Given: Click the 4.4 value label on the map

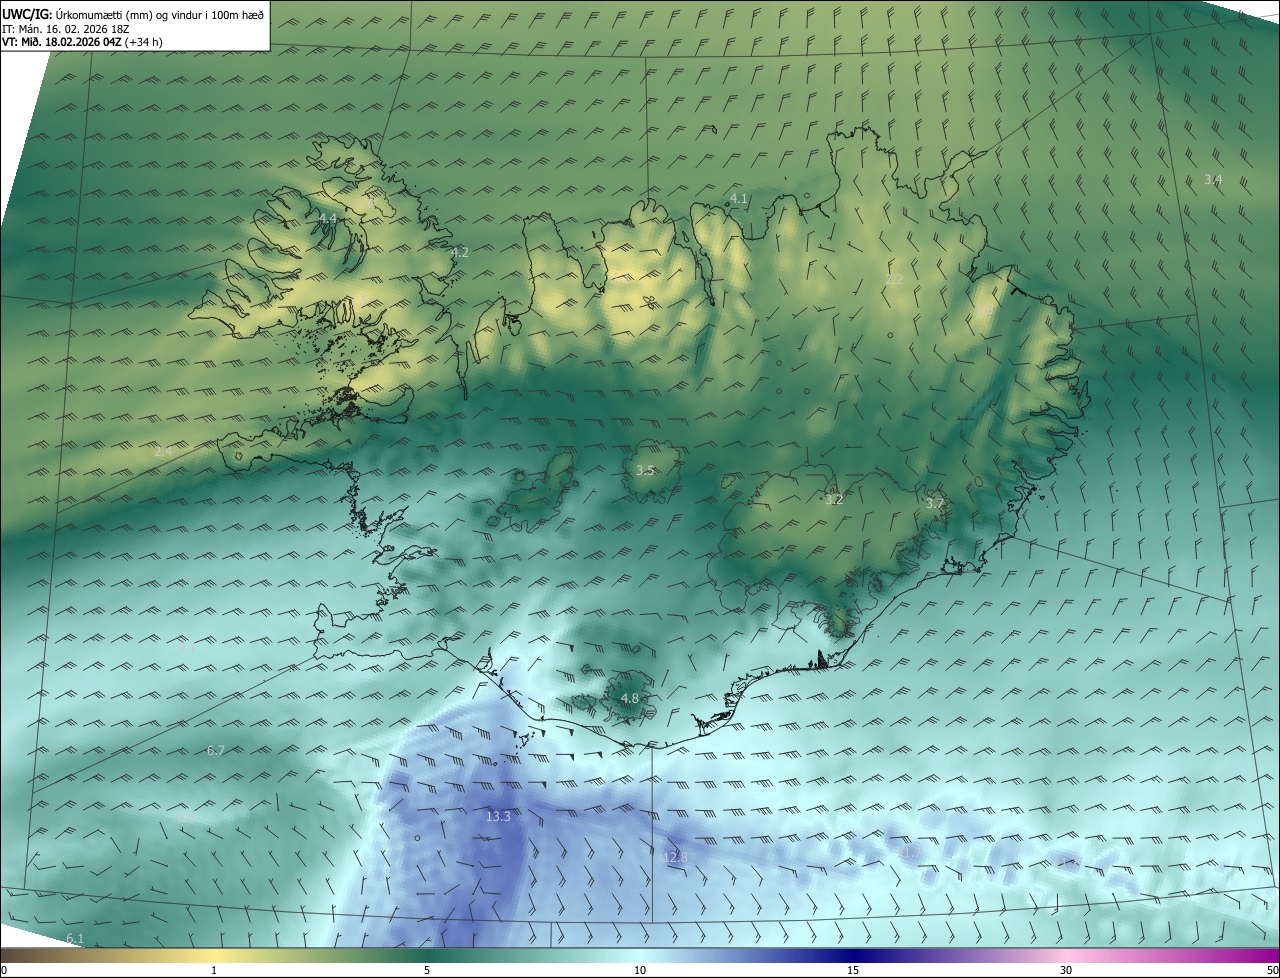Looking at the screenshot, I should tap(328, 218).
